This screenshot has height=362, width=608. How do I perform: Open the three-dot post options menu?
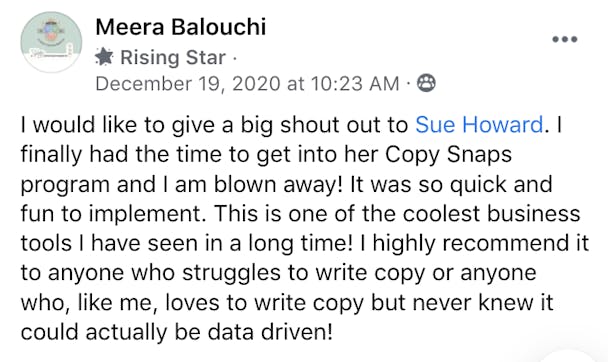[565, 39]
